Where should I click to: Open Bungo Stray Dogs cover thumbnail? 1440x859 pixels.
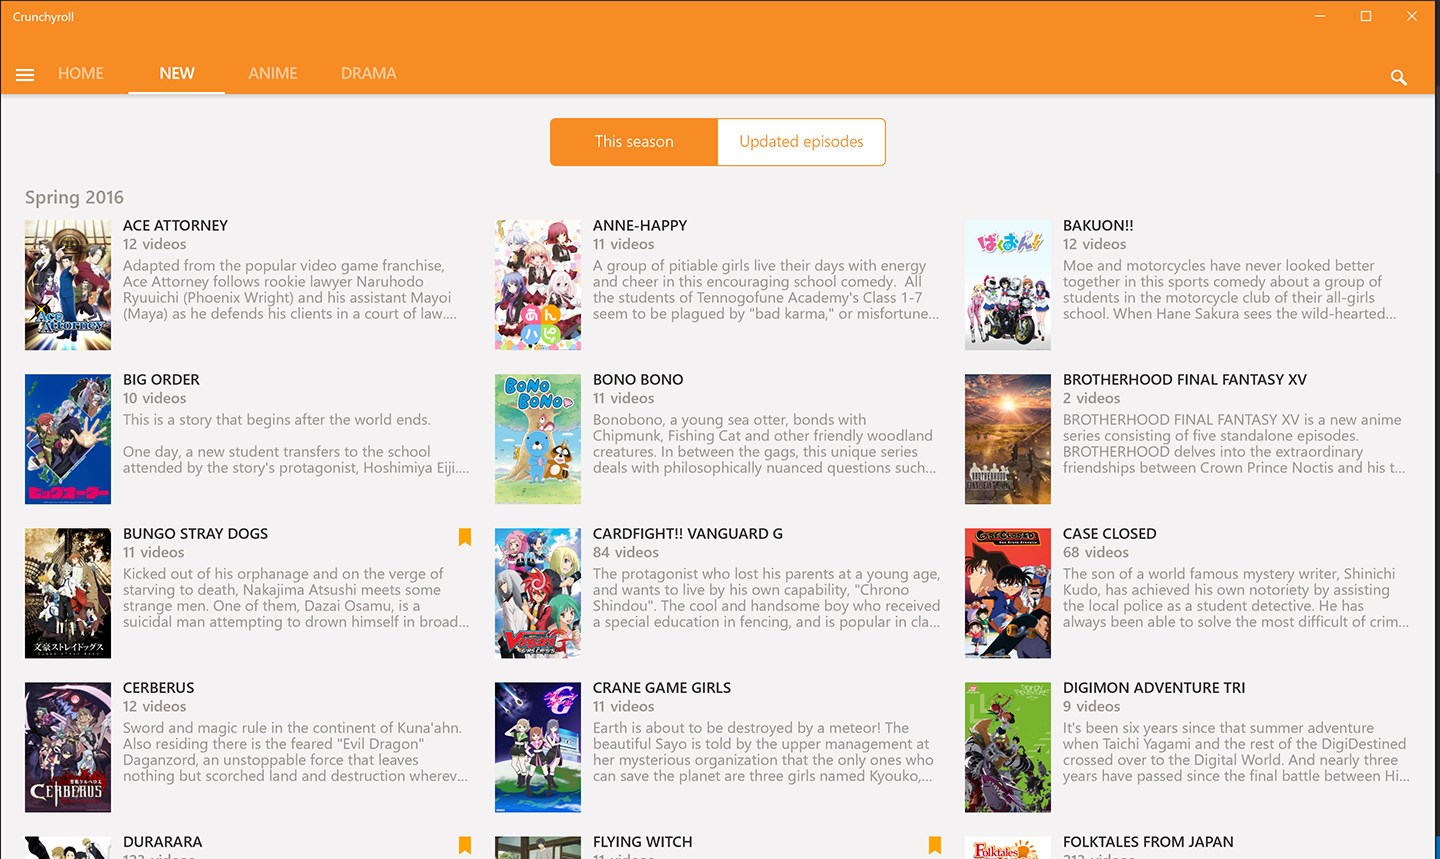(68, 593)
